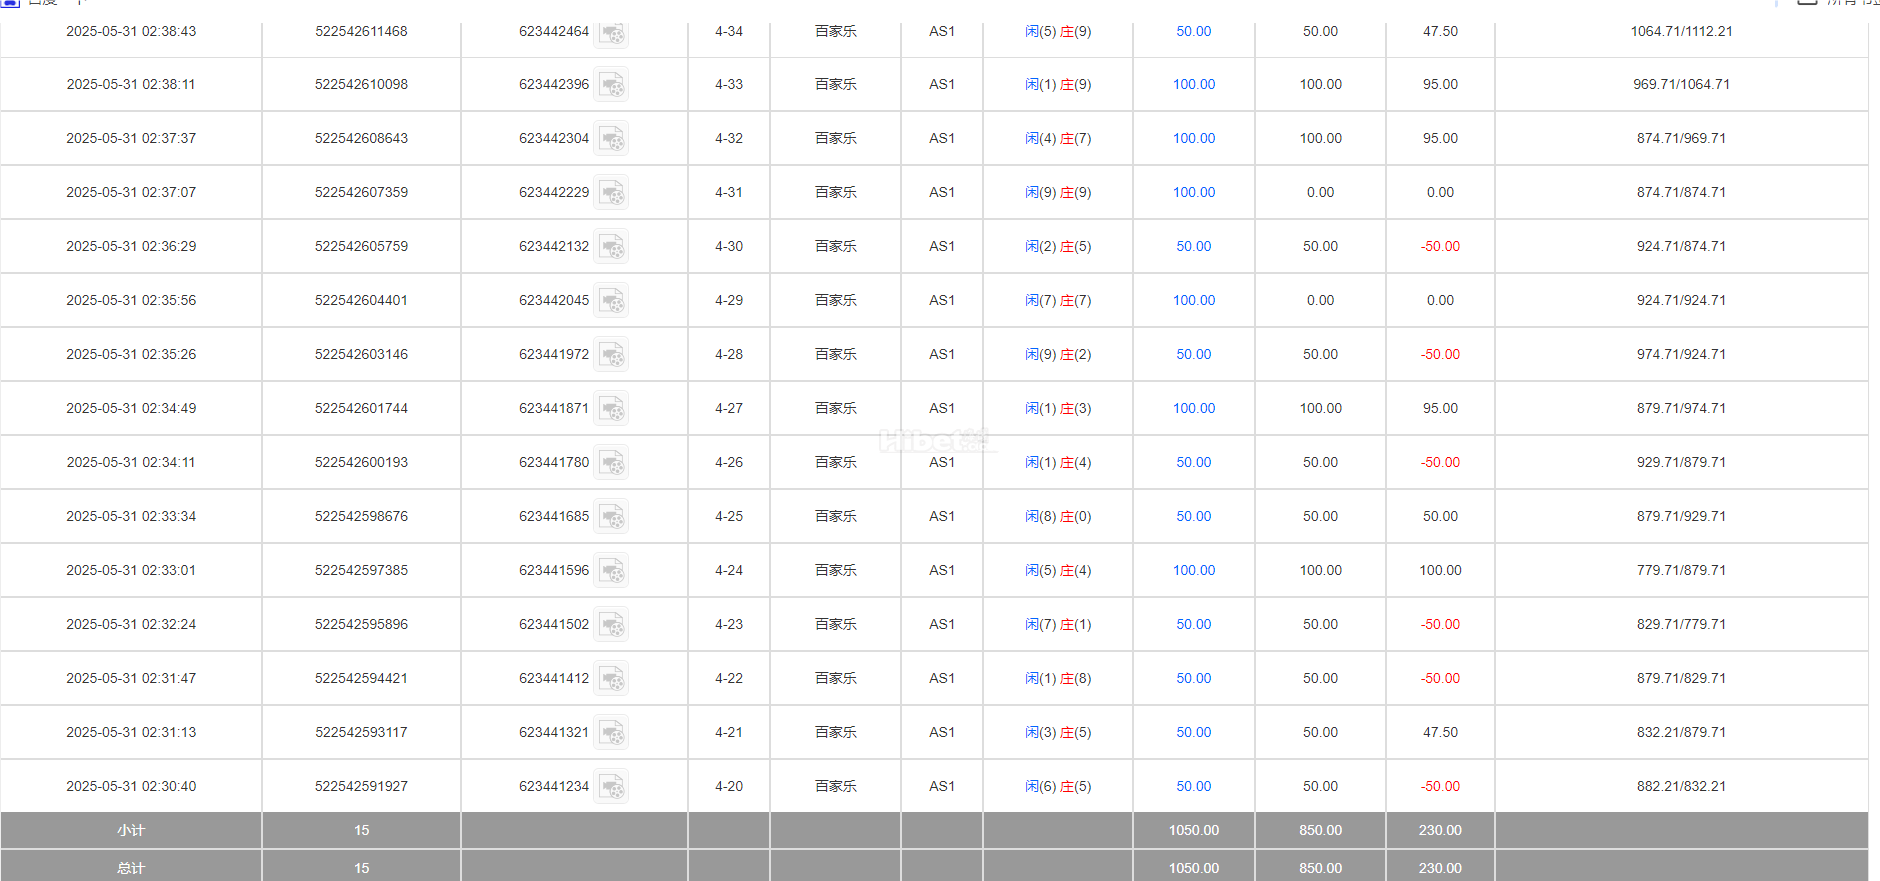The height and width of the screenshot is (881, 1880).
Task: Click the 闲(8) 庄(0) result in row 4-25
Action: (x=1057, y=517)
